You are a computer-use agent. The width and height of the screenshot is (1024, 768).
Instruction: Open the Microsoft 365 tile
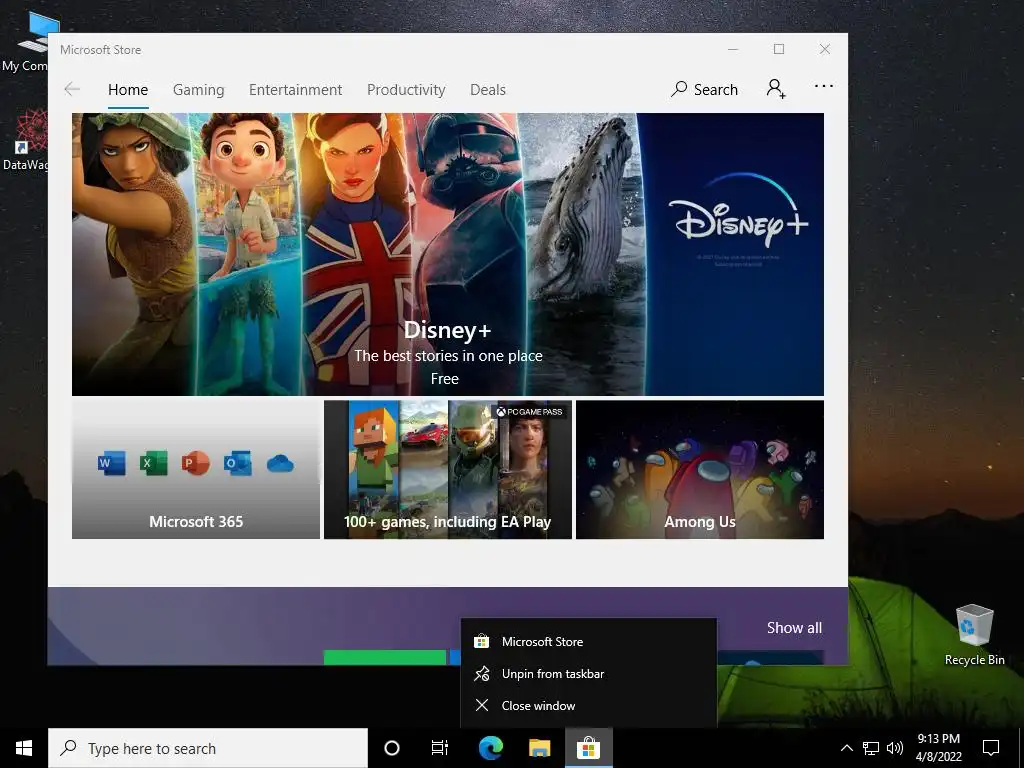196,470
